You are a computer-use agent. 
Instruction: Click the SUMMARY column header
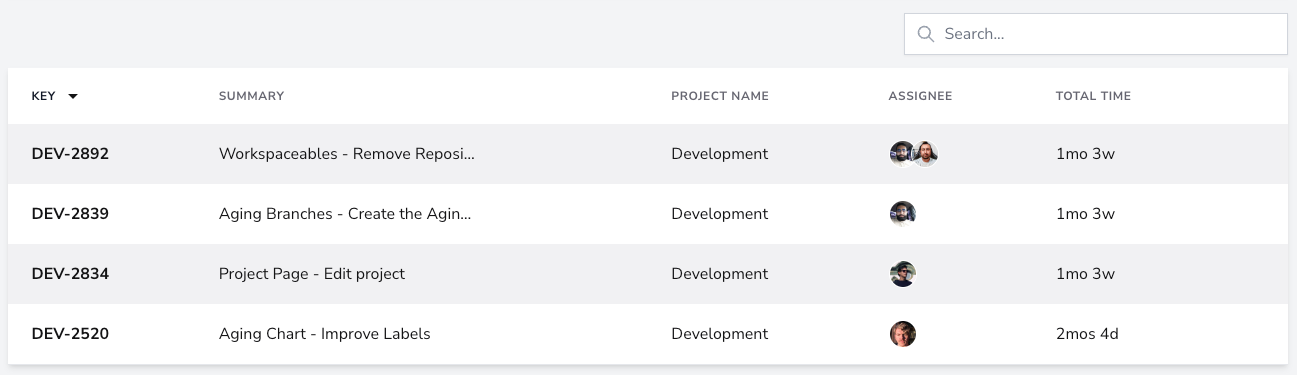(x=251, y=96)
